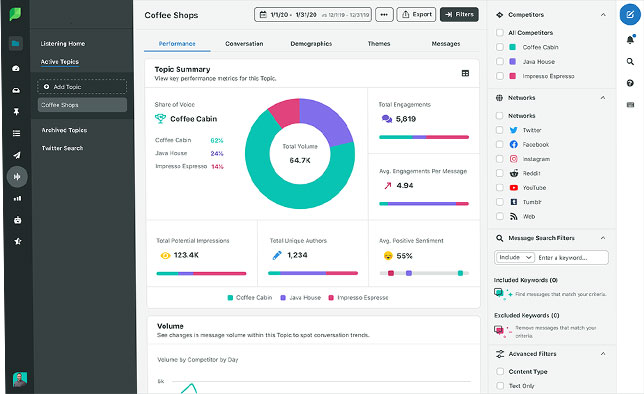This screenshot has height=394, width=644.
Task: Switch to the Demographics tab
Action: click(x=311, y=44)
